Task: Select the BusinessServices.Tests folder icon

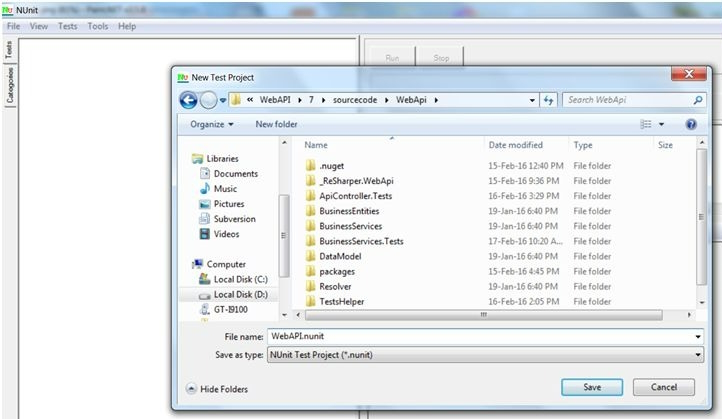Action: click(x=311, y=241)
